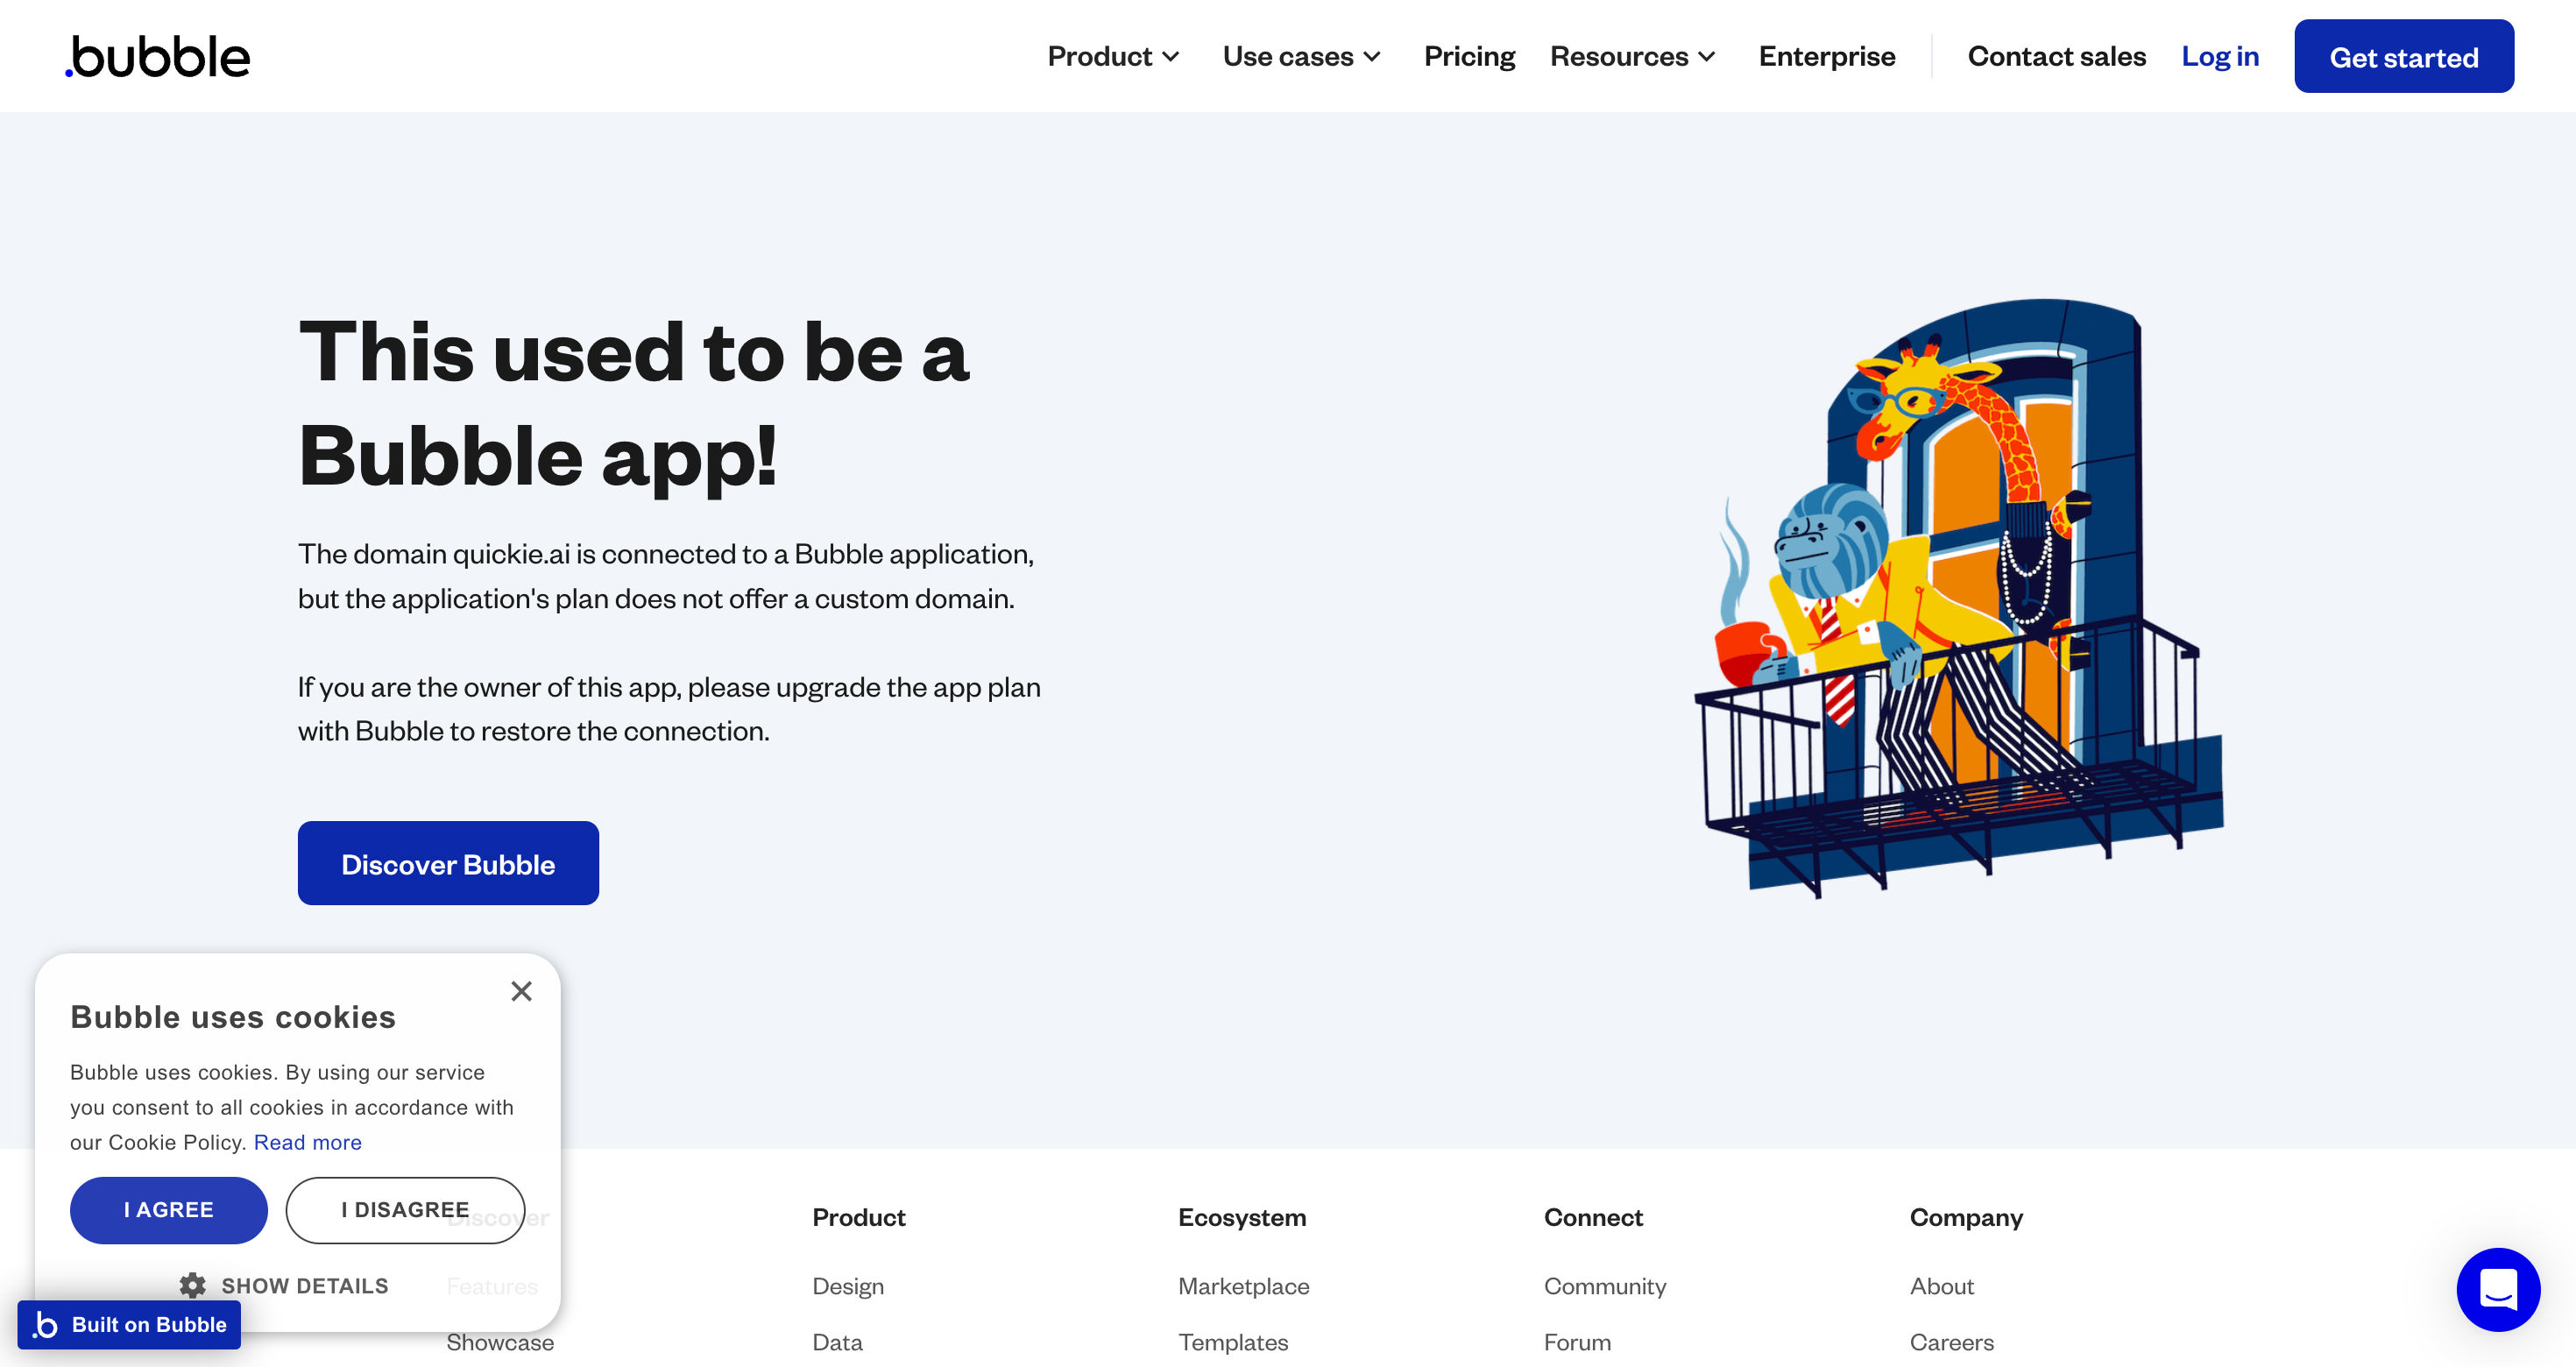
Task: Click Contact sales in navigation
Action: tap(2056, 57)
